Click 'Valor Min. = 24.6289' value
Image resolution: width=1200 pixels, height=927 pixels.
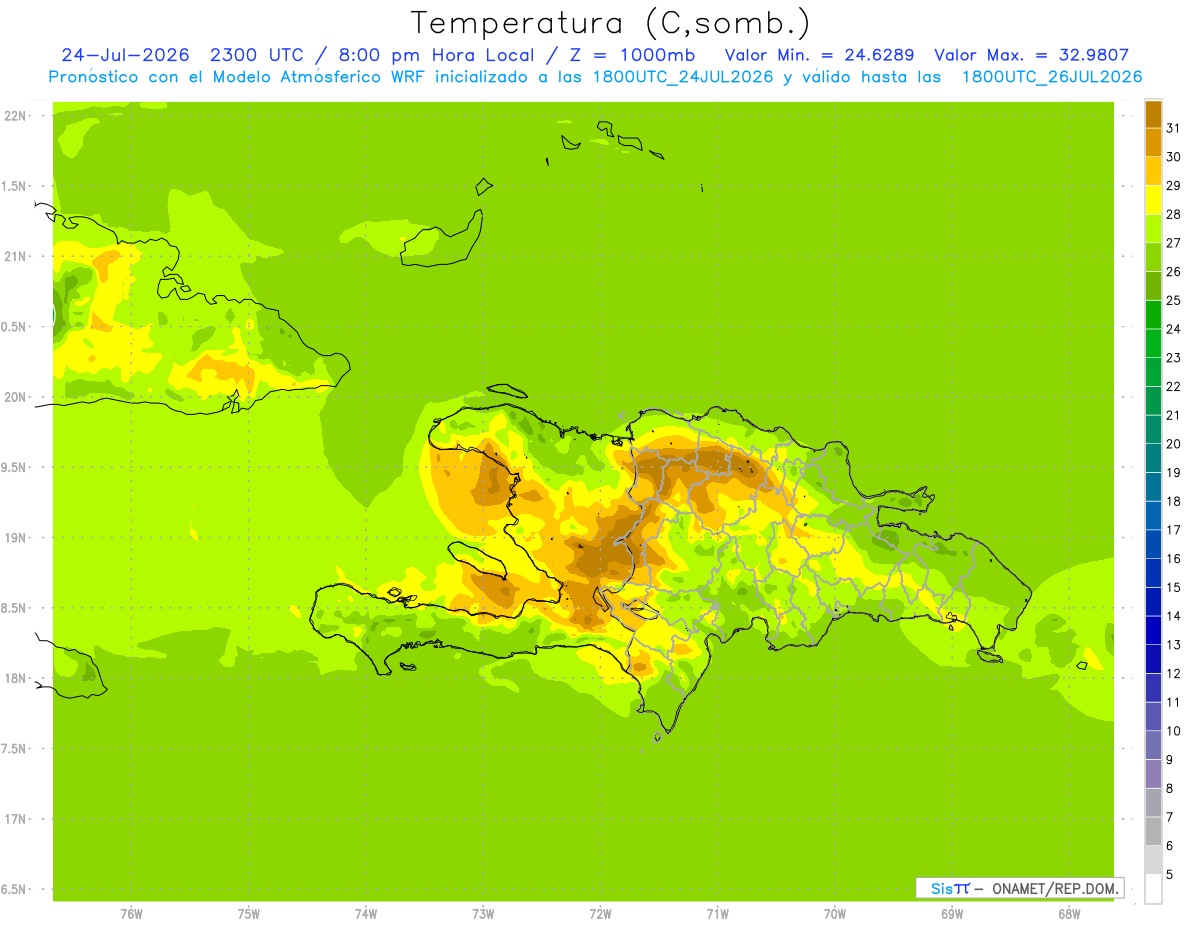[x=819, y=55]
